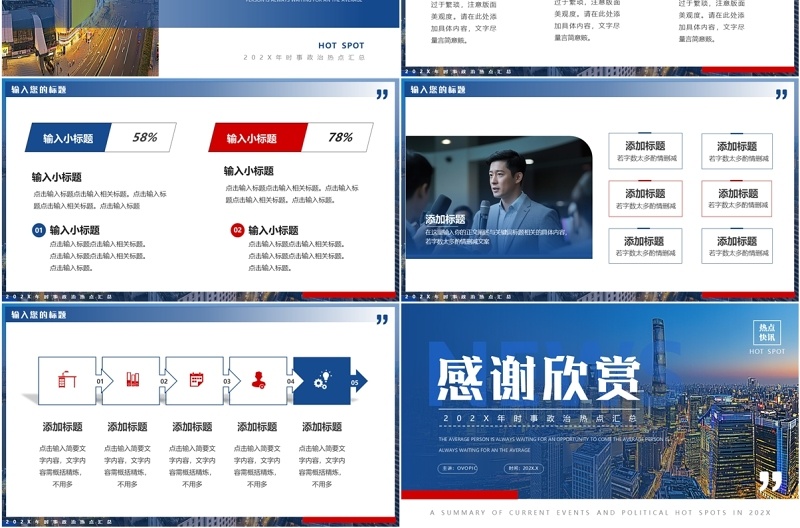
Task: Click the 04 step arrow marker
Action: 294,381
